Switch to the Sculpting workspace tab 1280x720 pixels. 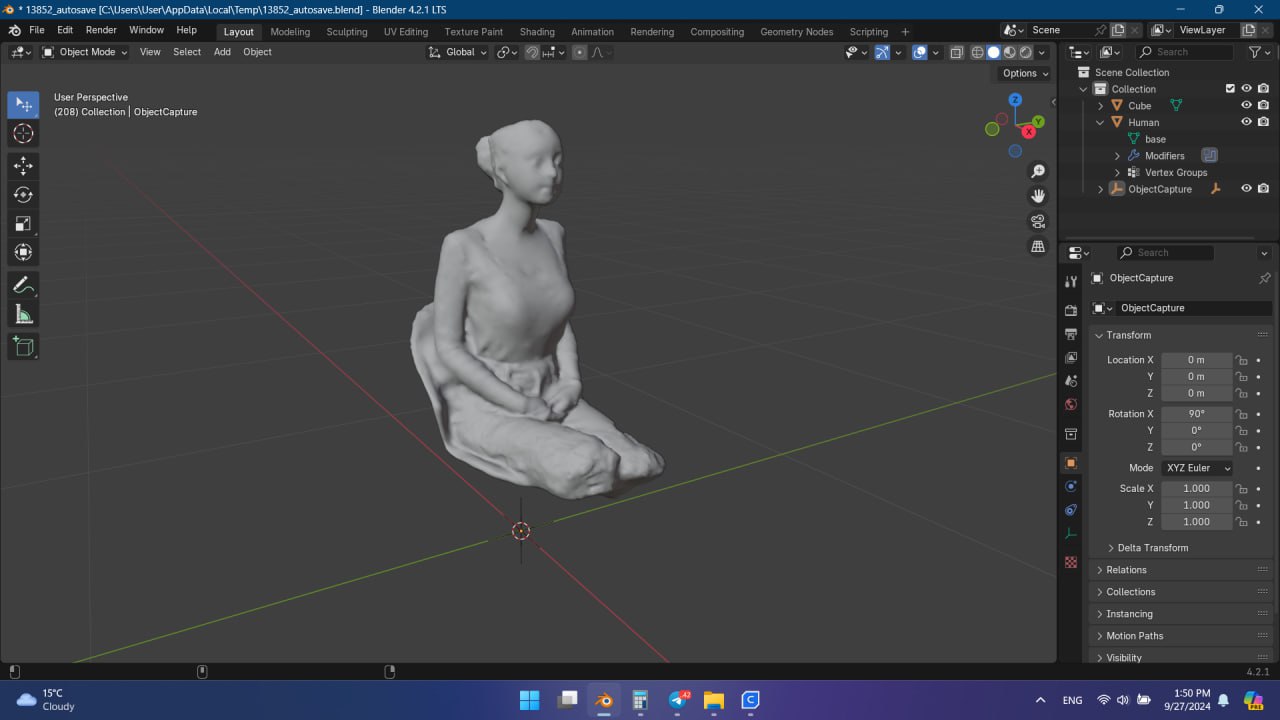[347, 32]
